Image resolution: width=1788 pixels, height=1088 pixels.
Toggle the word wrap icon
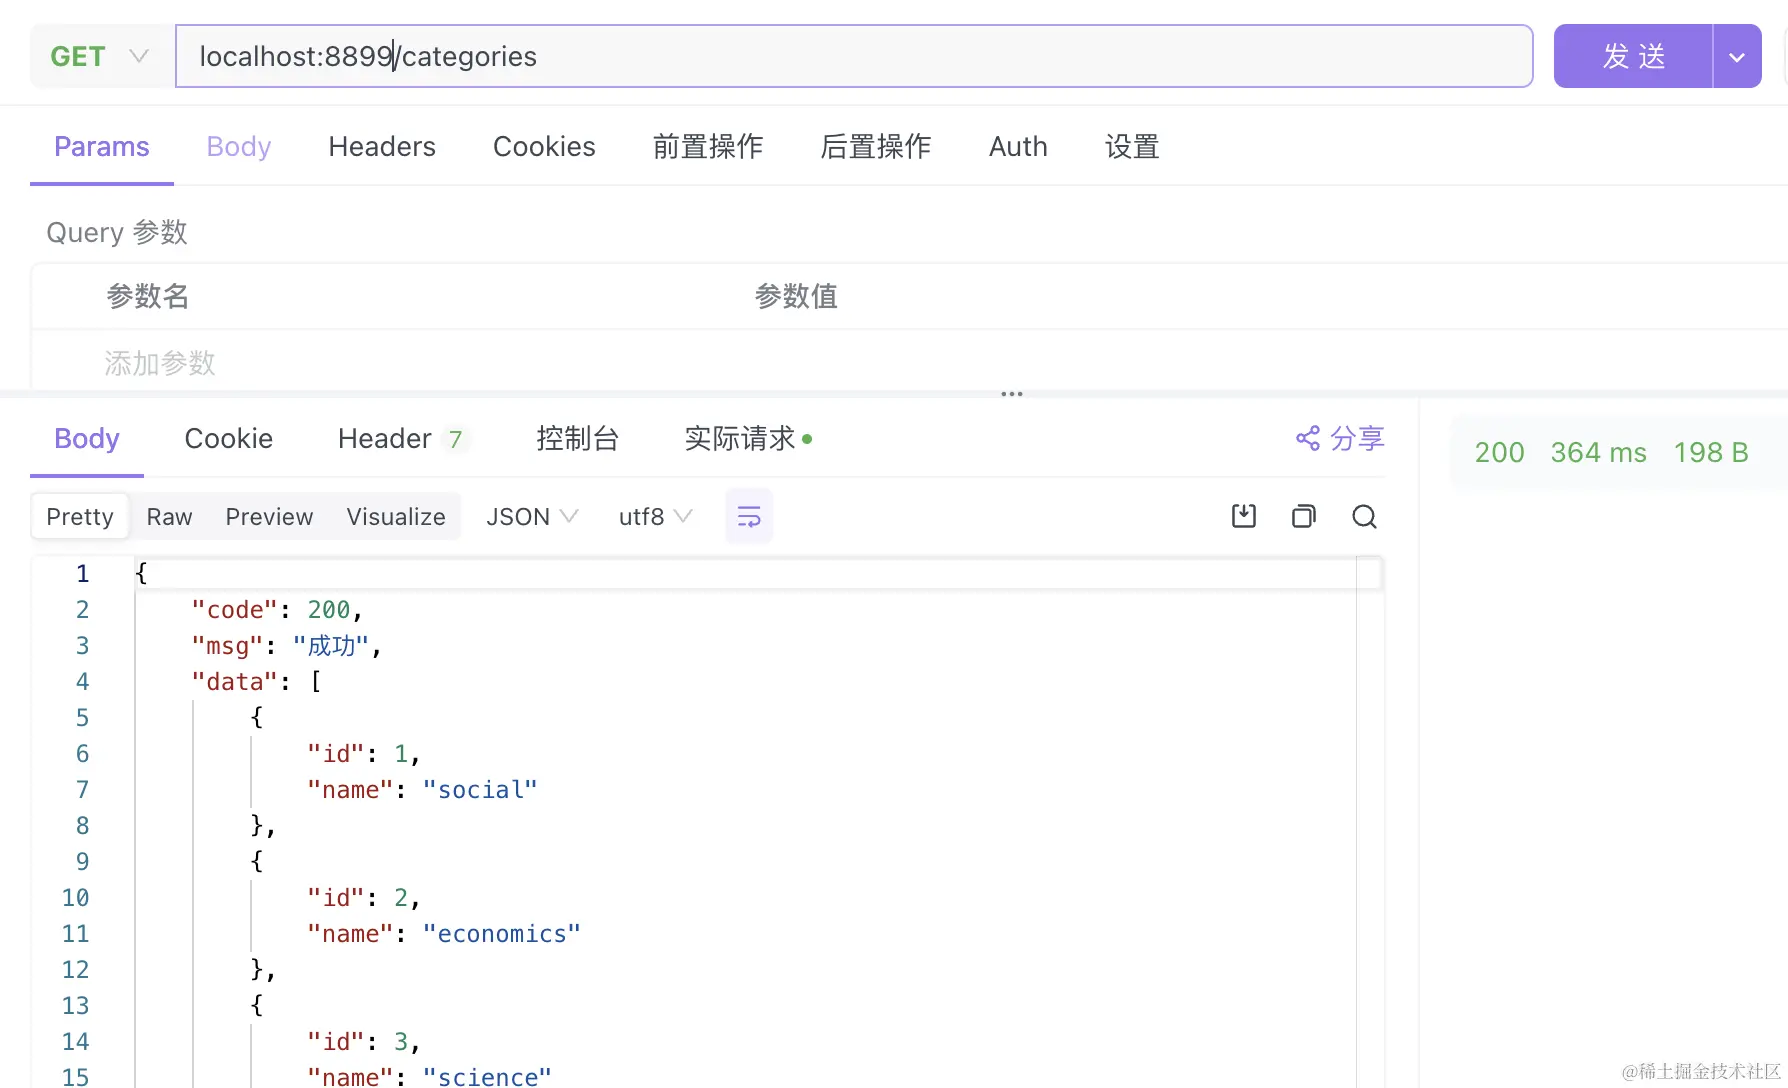click(749, 516)
